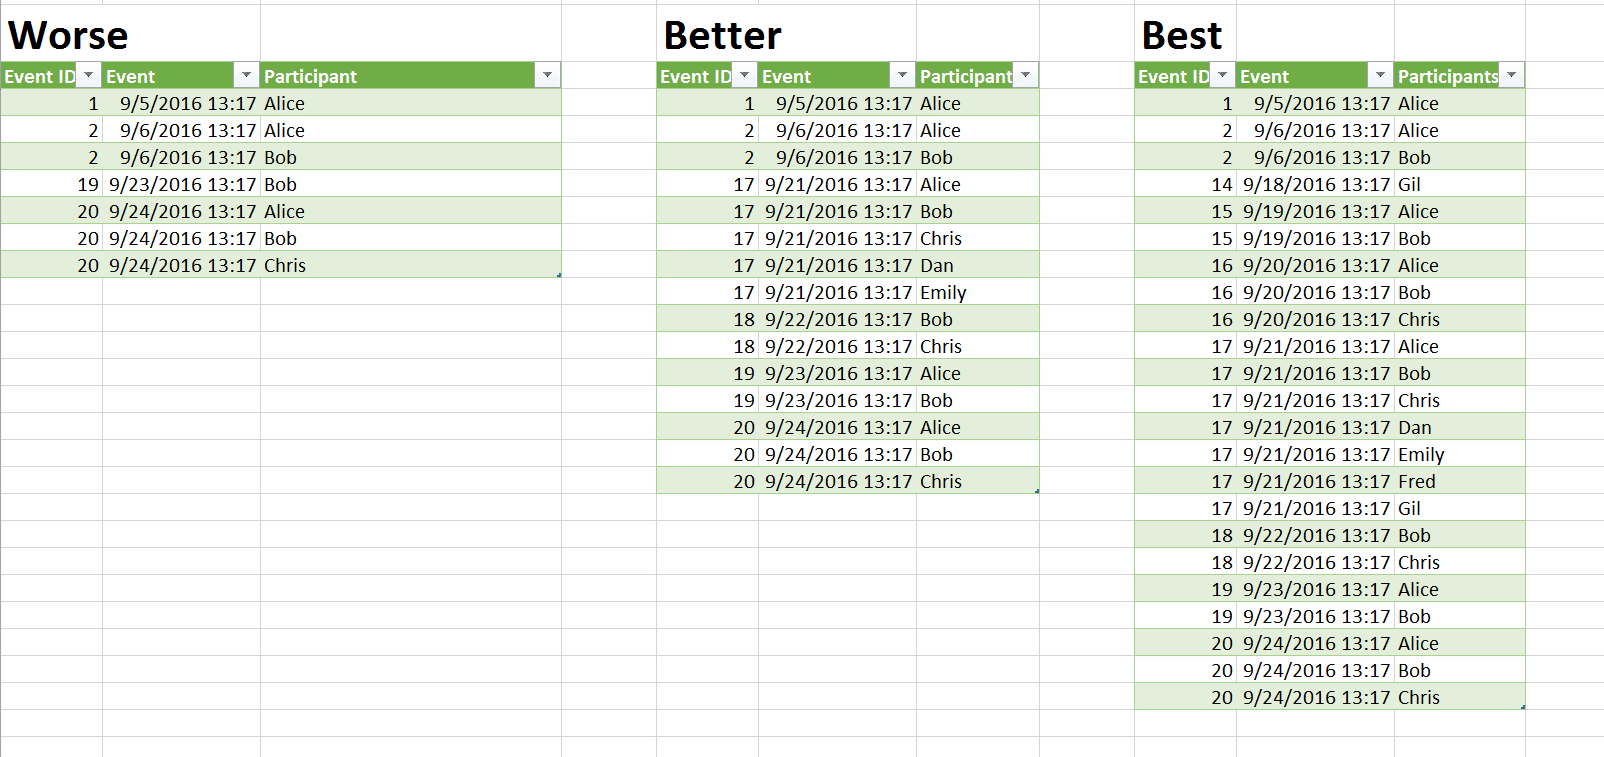
Task: Open Participant filter dropdown in Better table
Action: (x=1025, y=76)
